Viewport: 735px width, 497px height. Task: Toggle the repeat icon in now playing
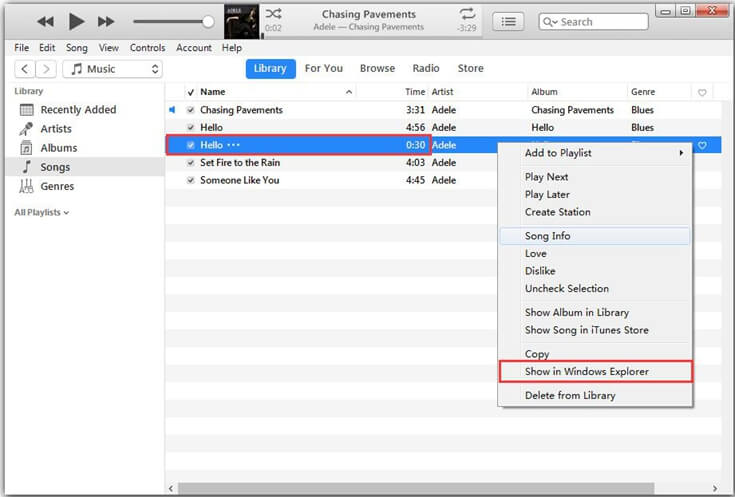[467, 13]
